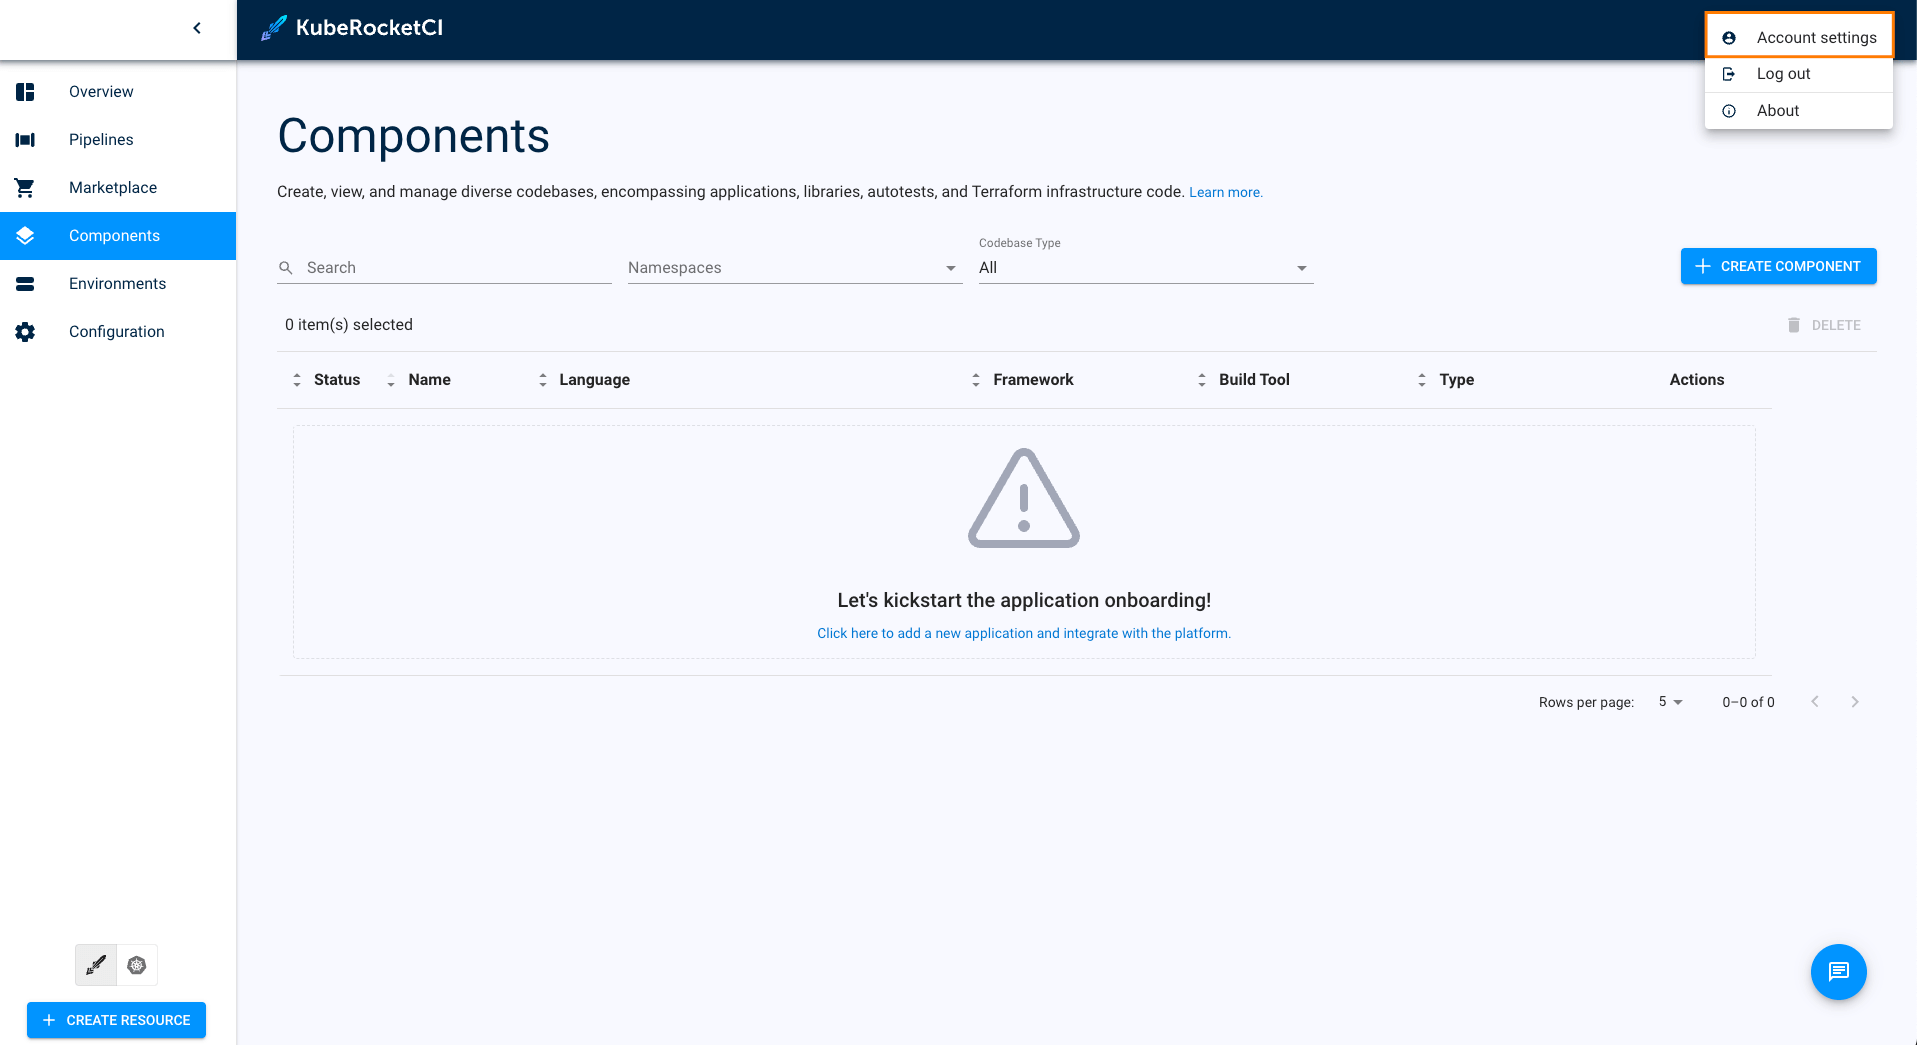Open Configuration with the gear icon

pos(25,331)
